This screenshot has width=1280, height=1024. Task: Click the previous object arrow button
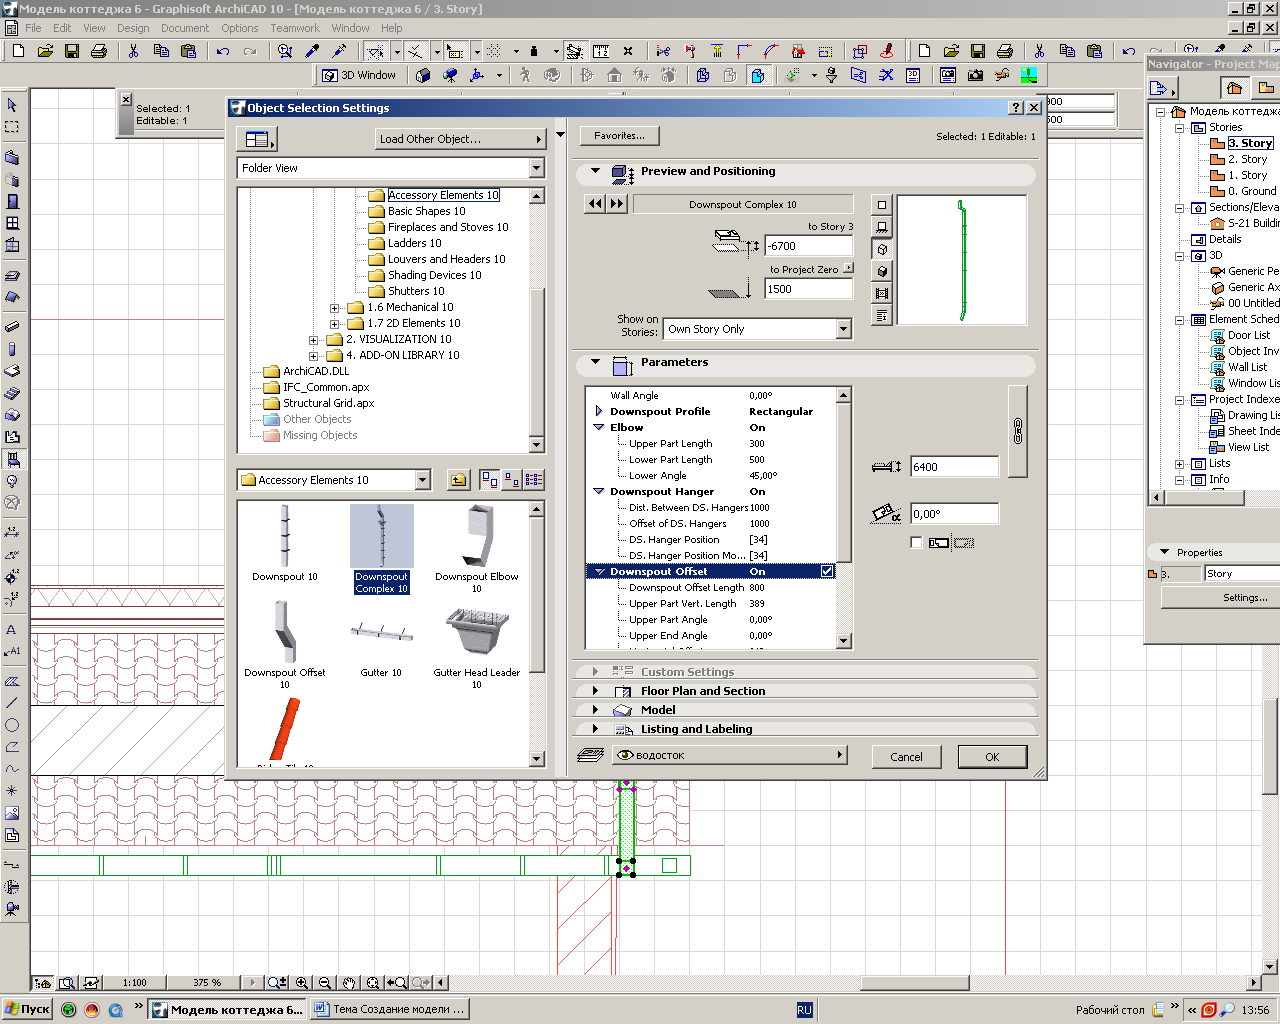tap(594, 204)
